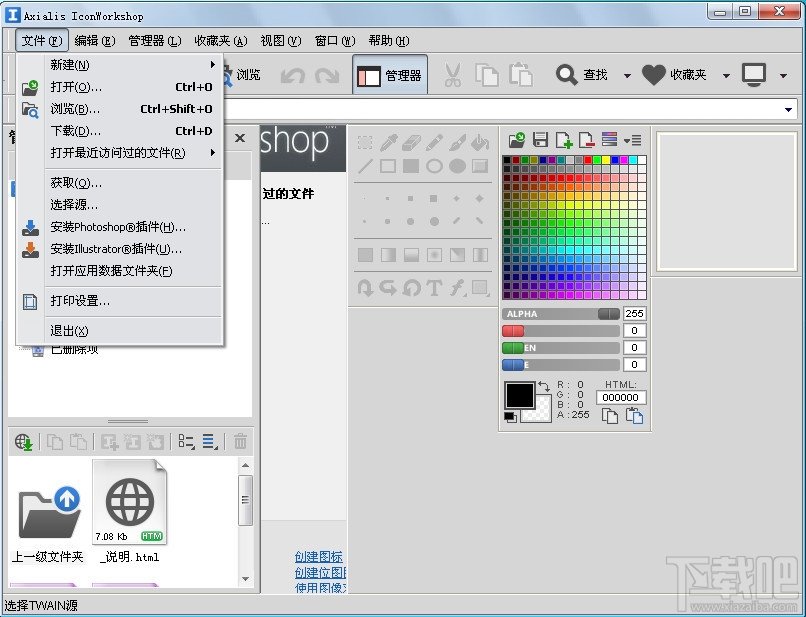Click the globe acquire icon in the file panel
Image resolution: width=806 pixels, height=617 pixels.
[22, 441]
